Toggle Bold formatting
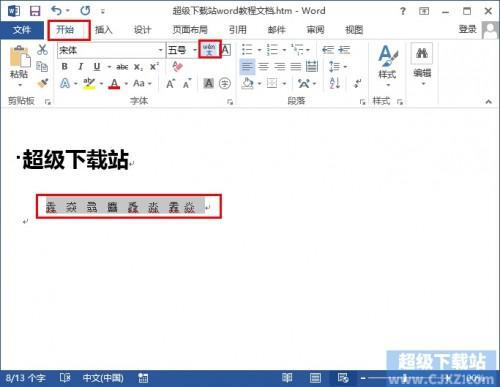 [x=65, y=67]
